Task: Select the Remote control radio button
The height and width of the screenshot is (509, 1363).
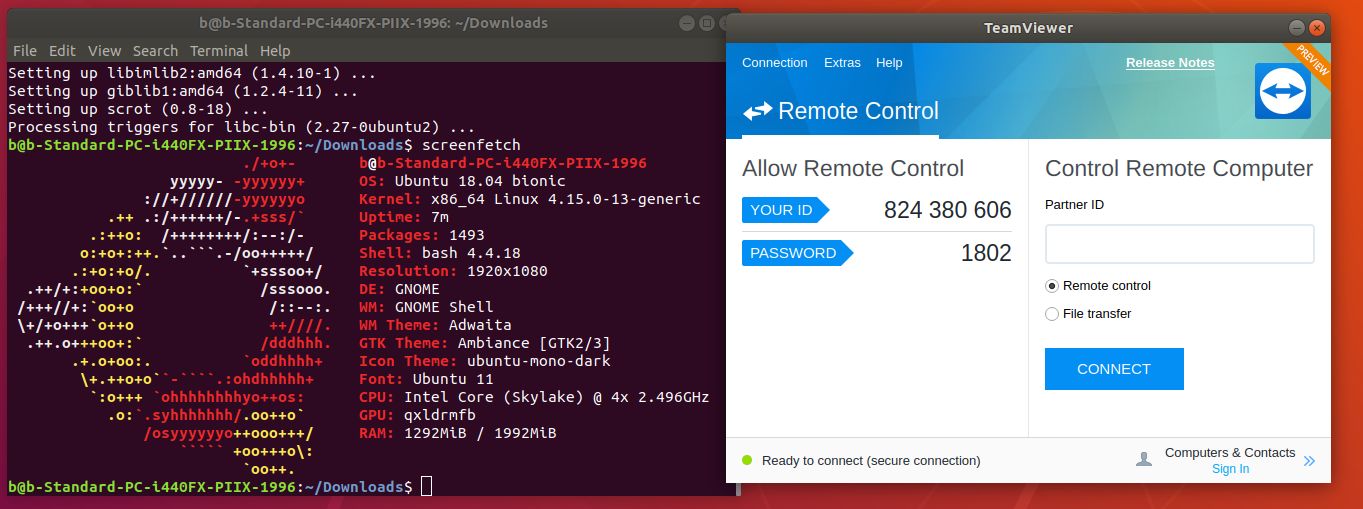Action: (x=1051, y=286)
